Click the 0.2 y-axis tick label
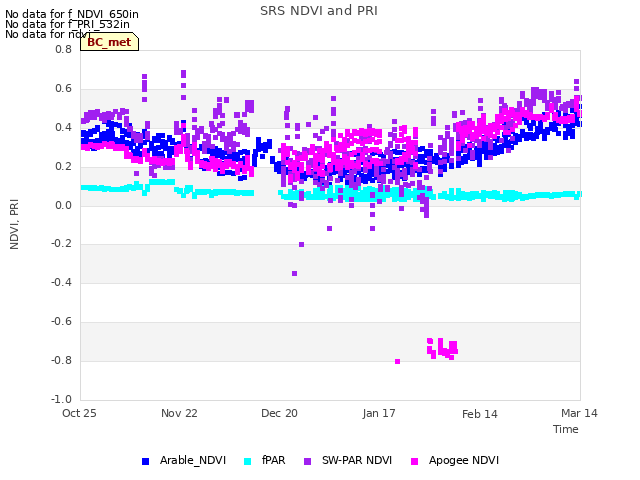Screen dimensions: 640x480 pyautogui.click(x=63, y=167)
